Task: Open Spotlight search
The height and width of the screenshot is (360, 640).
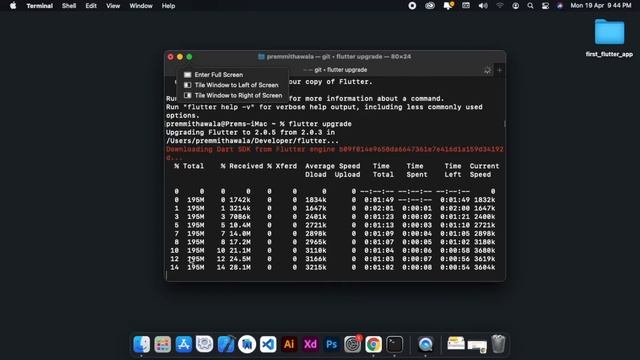Action: click(530, 6)
